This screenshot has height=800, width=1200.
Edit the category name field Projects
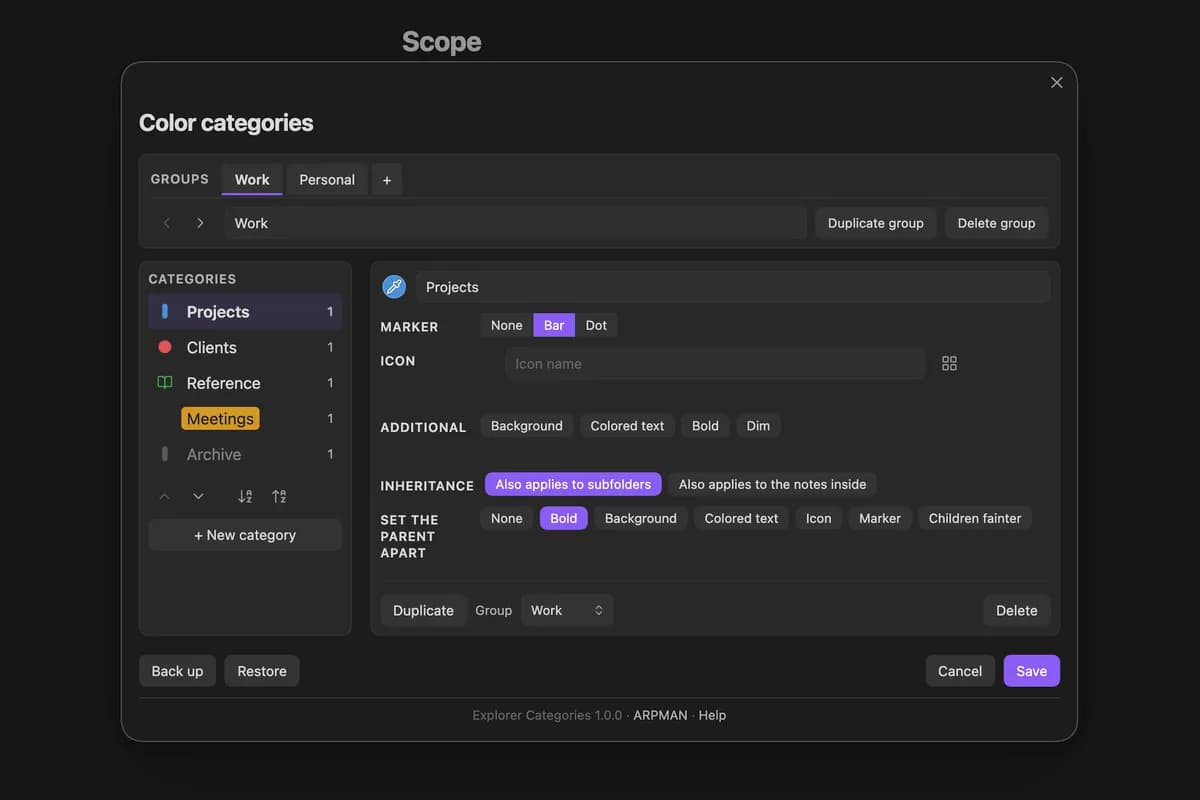[x=733, y=287]
